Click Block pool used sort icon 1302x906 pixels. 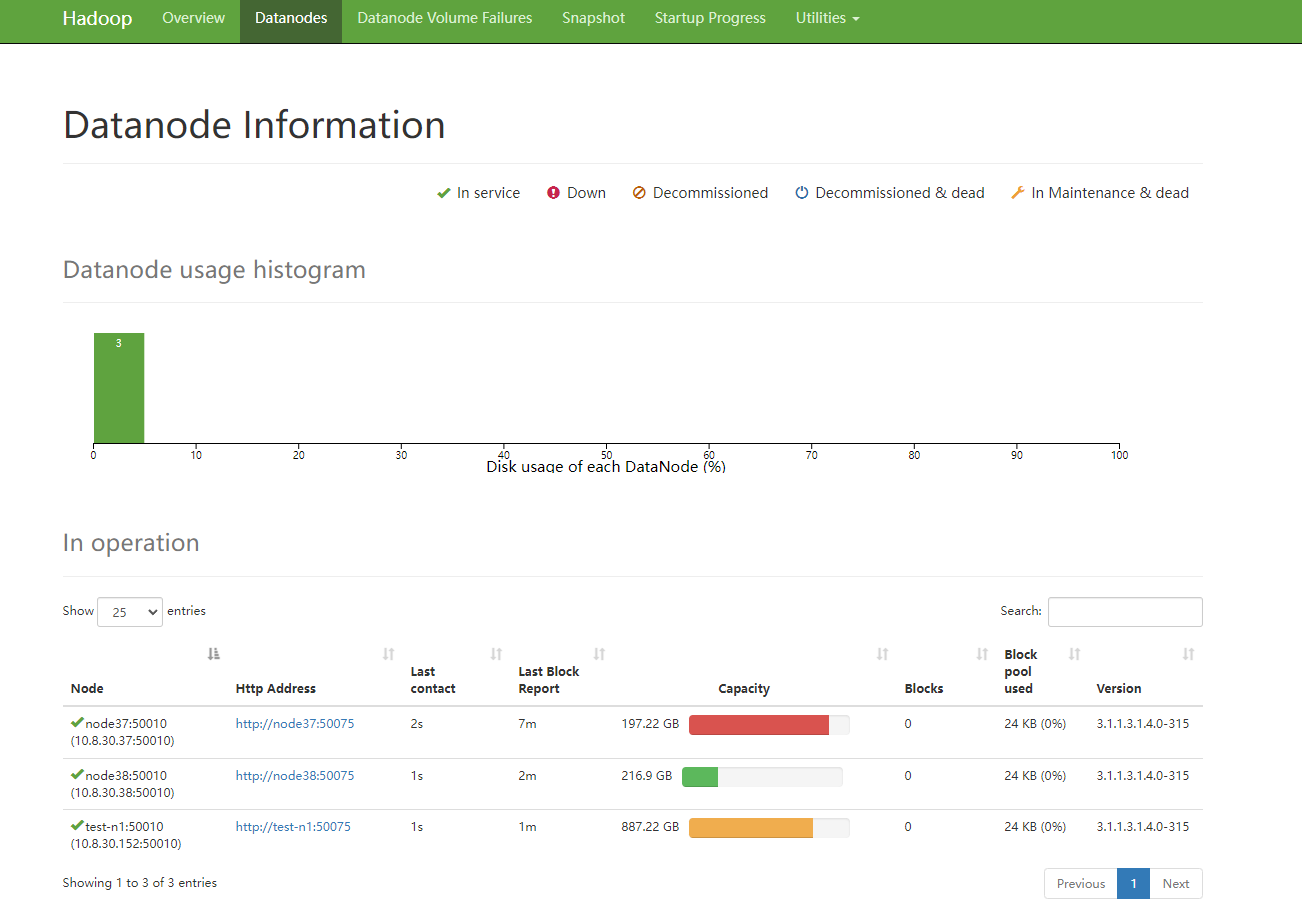(x=1074, y=654)
